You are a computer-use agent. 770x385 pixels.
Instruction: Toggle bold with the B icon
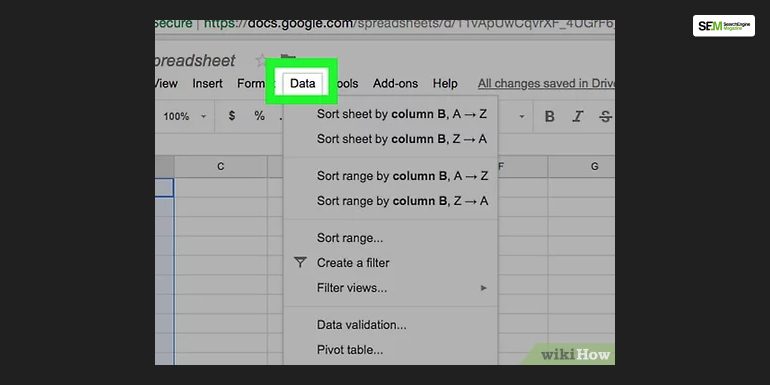(x=550, y=116)
